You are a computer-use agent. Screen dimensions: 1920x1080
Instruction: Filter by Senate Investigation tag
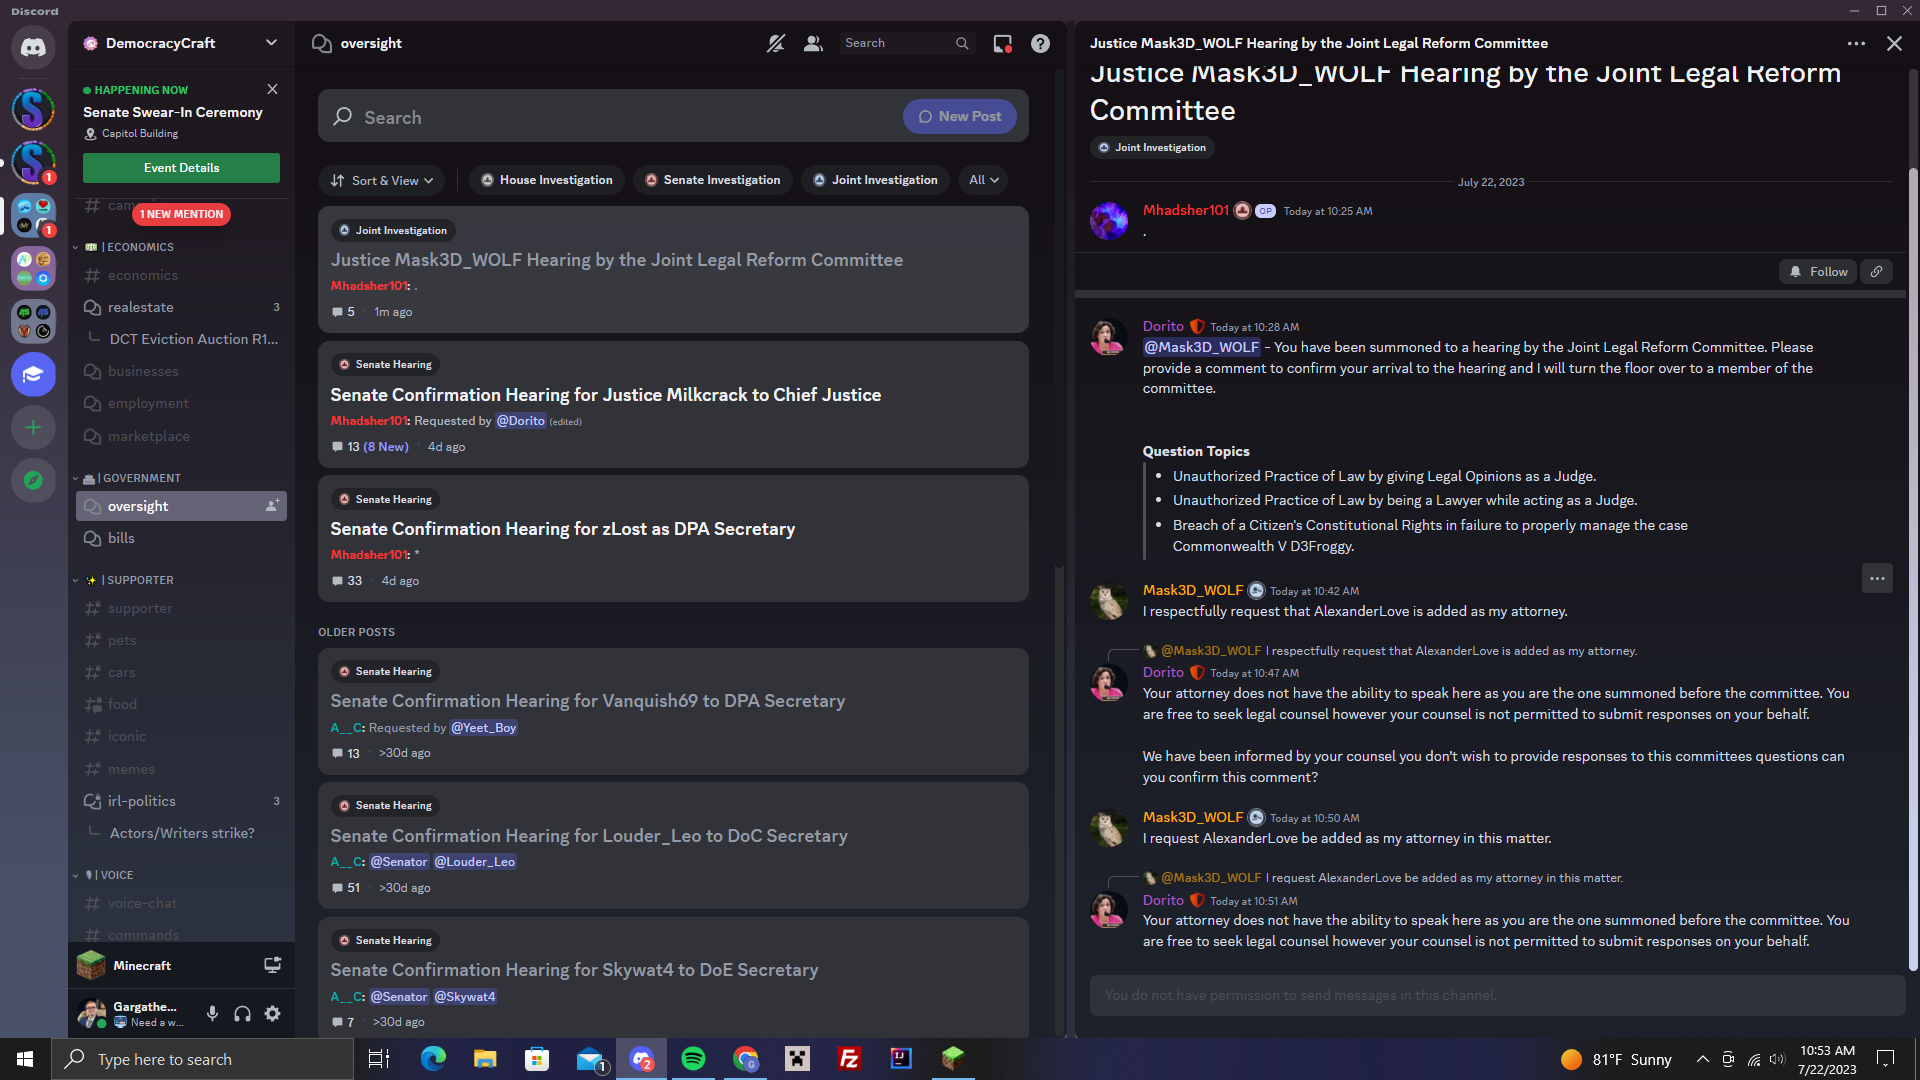(712, 180)
